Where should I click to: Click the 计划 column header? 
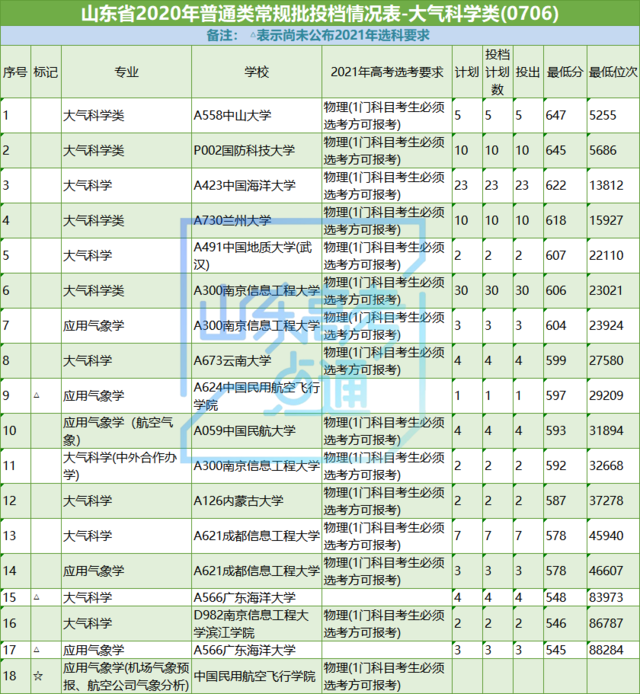(x=467, y=72)
